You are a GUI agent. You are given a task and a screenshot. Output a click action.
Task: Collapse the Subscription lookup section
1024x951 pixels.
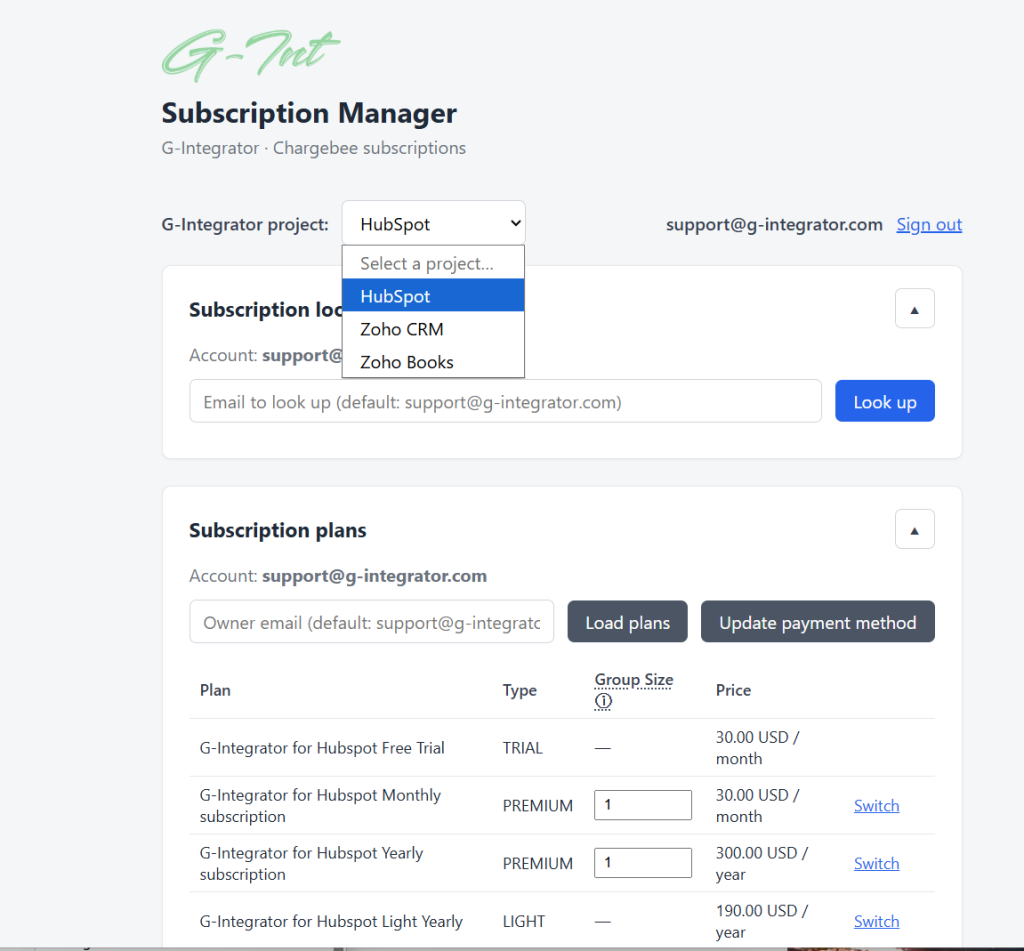(x=914, y=308)
